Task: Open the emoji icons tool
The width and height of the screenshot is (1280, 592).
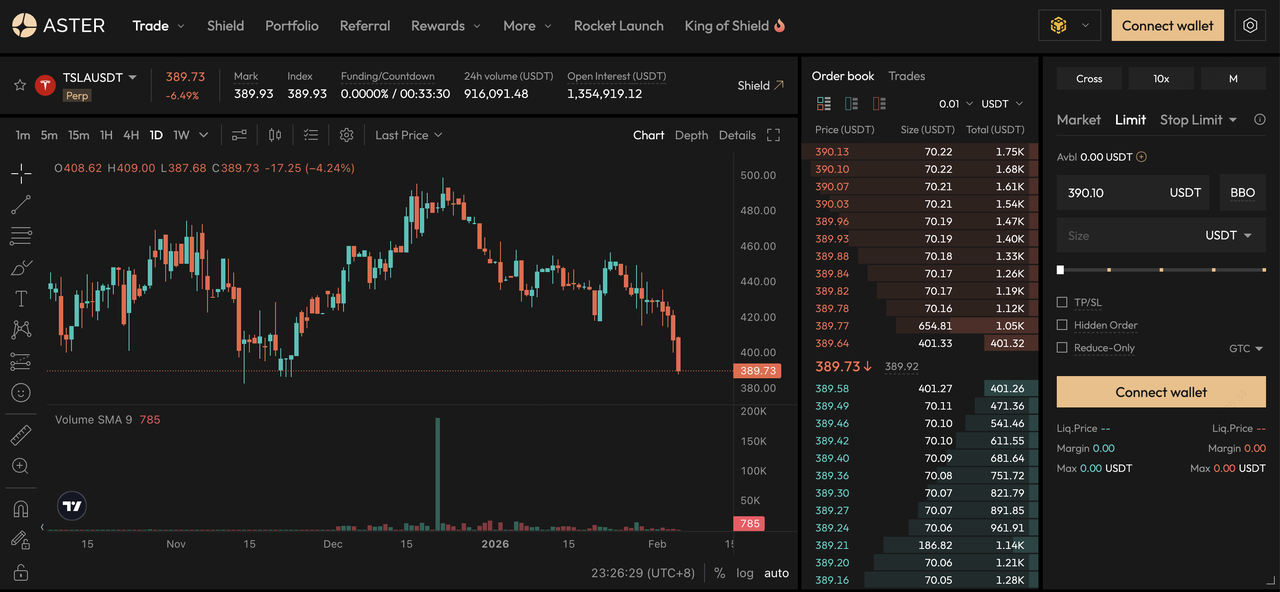Action: point(21,393)
